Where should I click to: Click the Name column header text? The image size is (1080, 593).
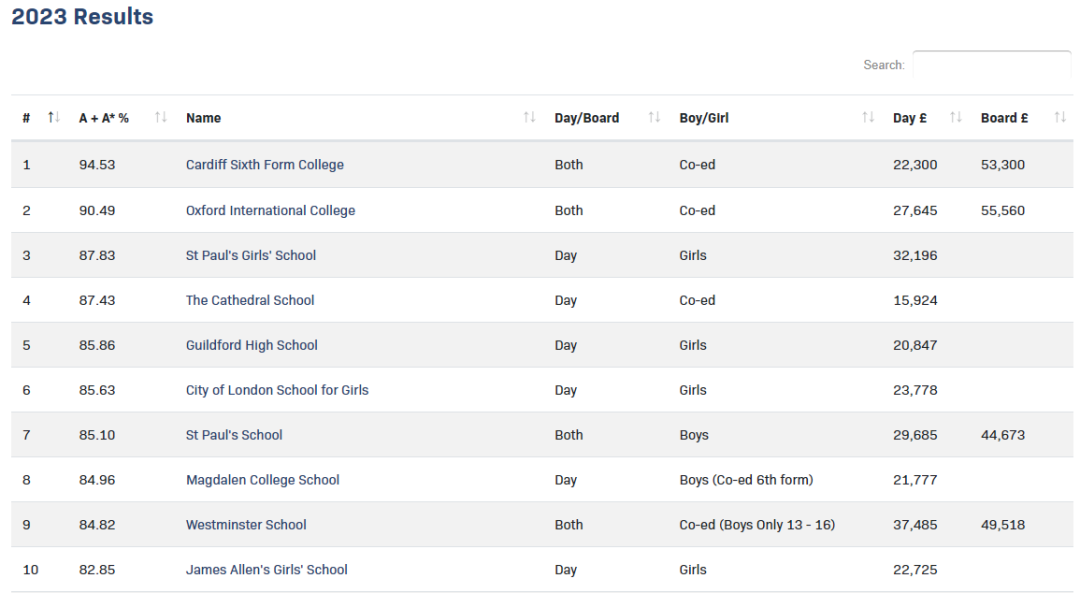(x=203, y=118)
